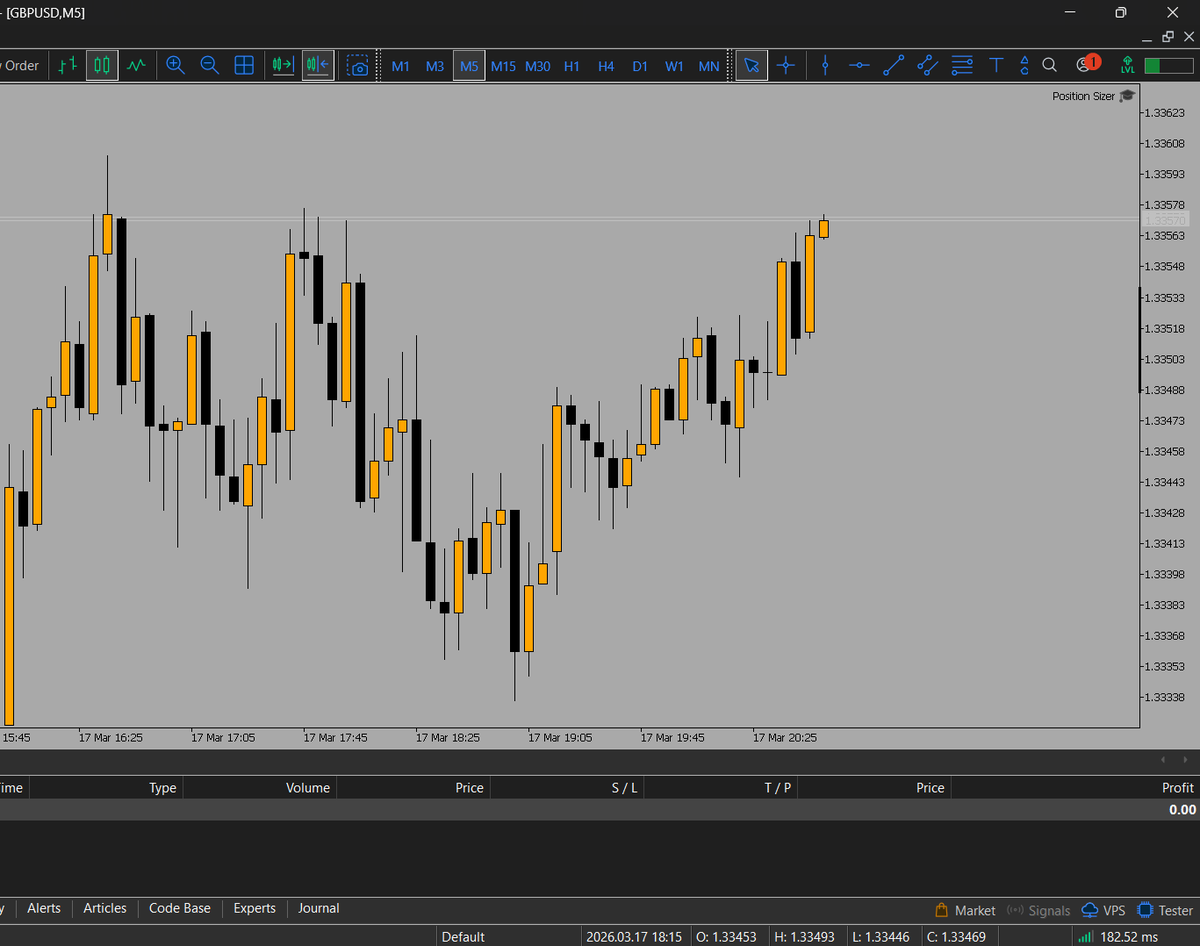
Task: Zoom in on the chart
Action: [x=176, y=66]
